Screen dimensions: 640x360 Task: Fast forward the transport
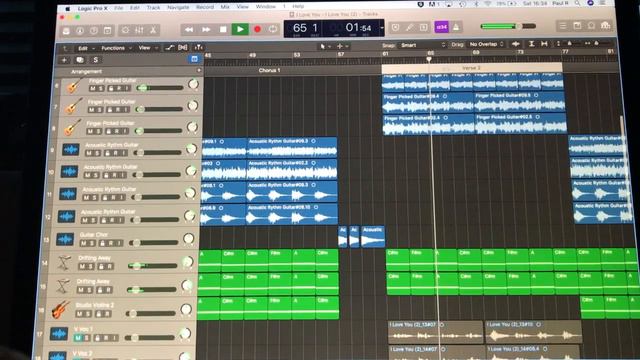[206, 29]
